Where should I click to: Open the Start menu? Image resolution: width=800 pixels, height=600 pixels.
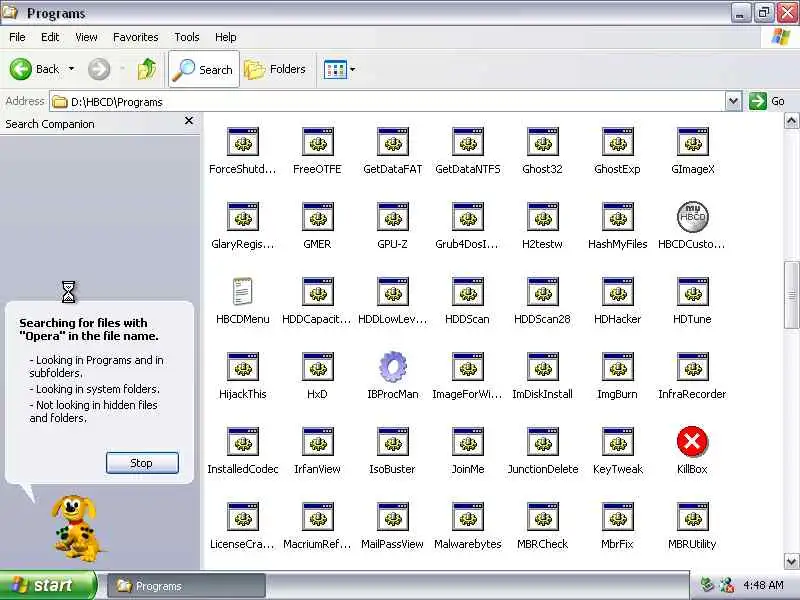(48, 585)
